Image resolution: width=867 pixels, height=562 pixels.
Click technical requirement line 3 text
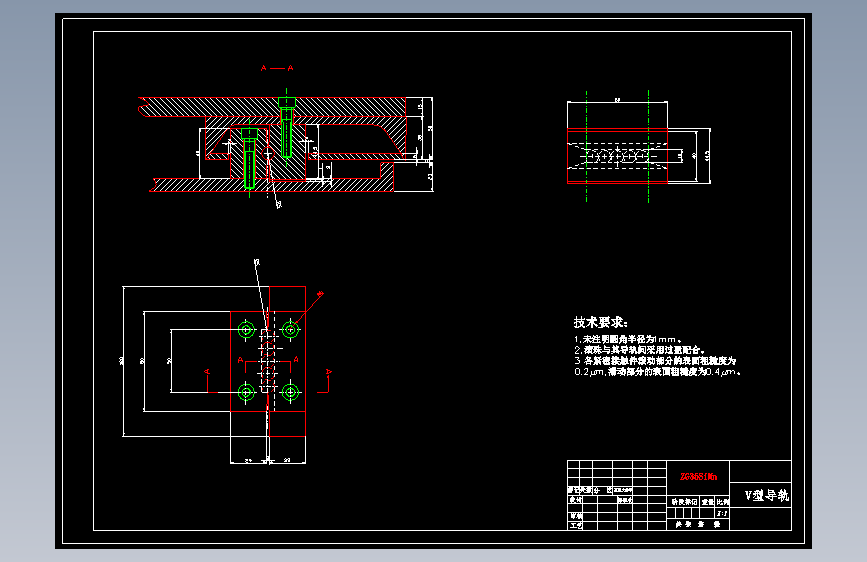[x=655, y=361]
